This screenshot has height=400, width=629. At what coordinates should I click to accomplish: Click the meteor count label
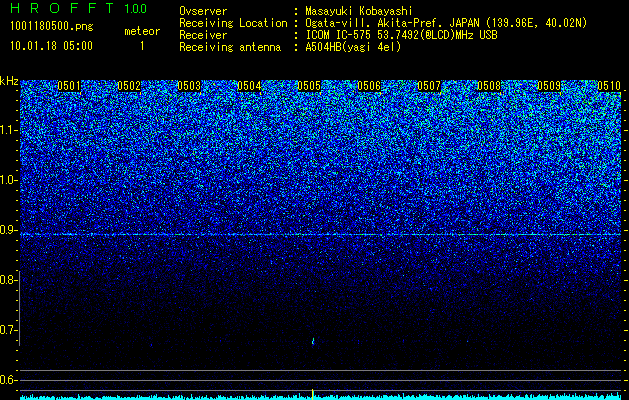(142, 31)
